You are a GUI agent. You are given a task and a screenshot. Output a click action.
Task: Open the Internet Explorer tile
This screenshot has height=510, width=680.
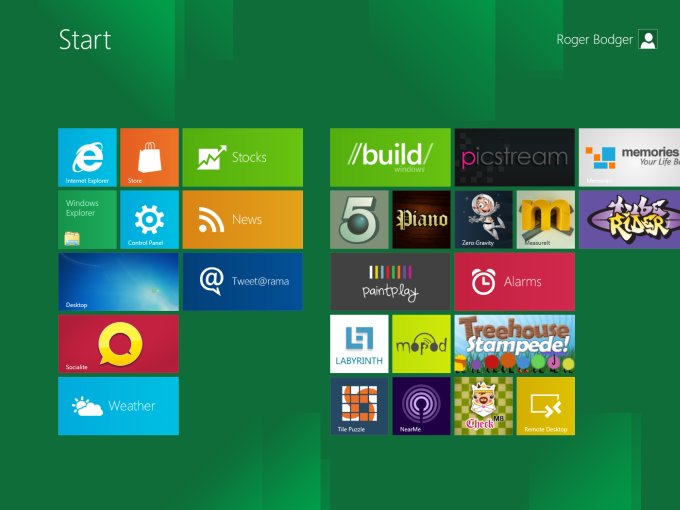point(87,157)
